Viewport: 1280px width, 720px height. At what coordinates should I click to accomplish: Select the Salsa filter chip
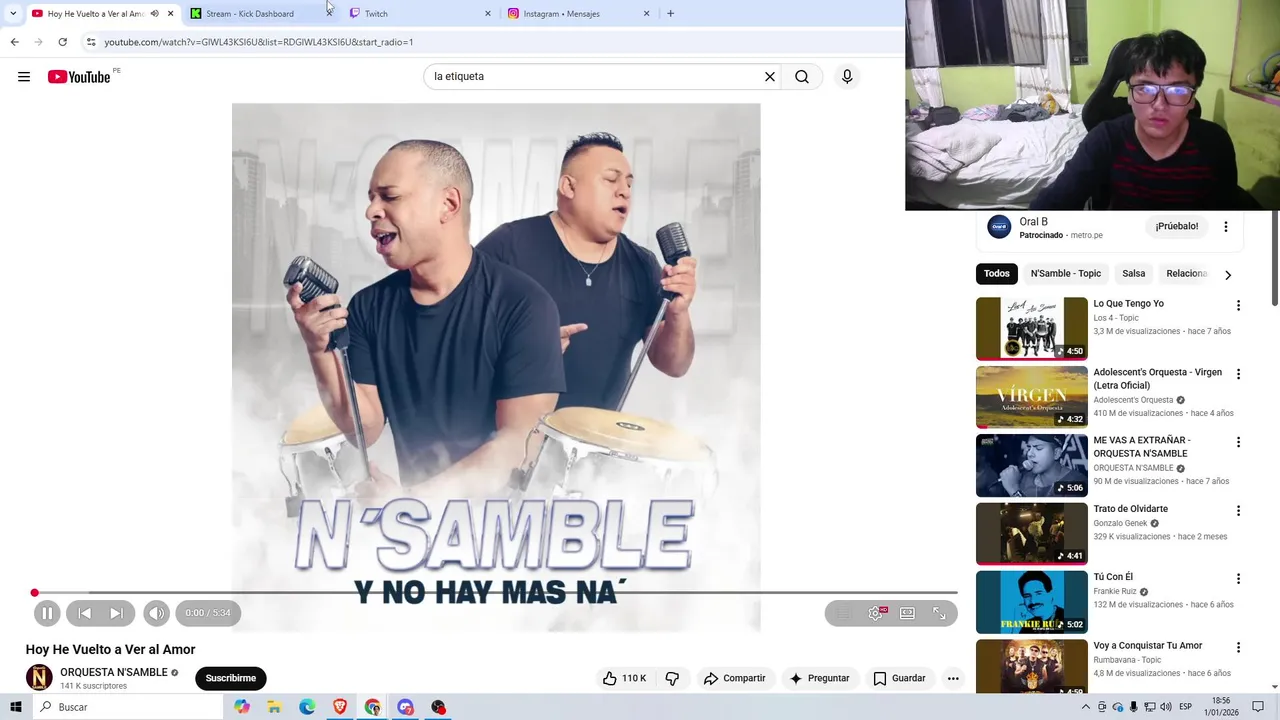[1134, 274]
